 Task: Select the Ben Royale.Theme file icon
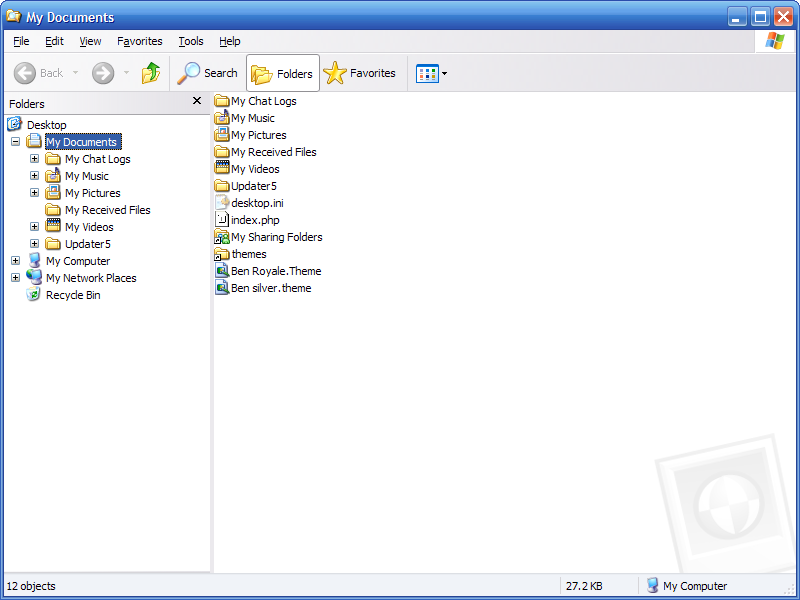pyautogui.click(x=222, y=271)
